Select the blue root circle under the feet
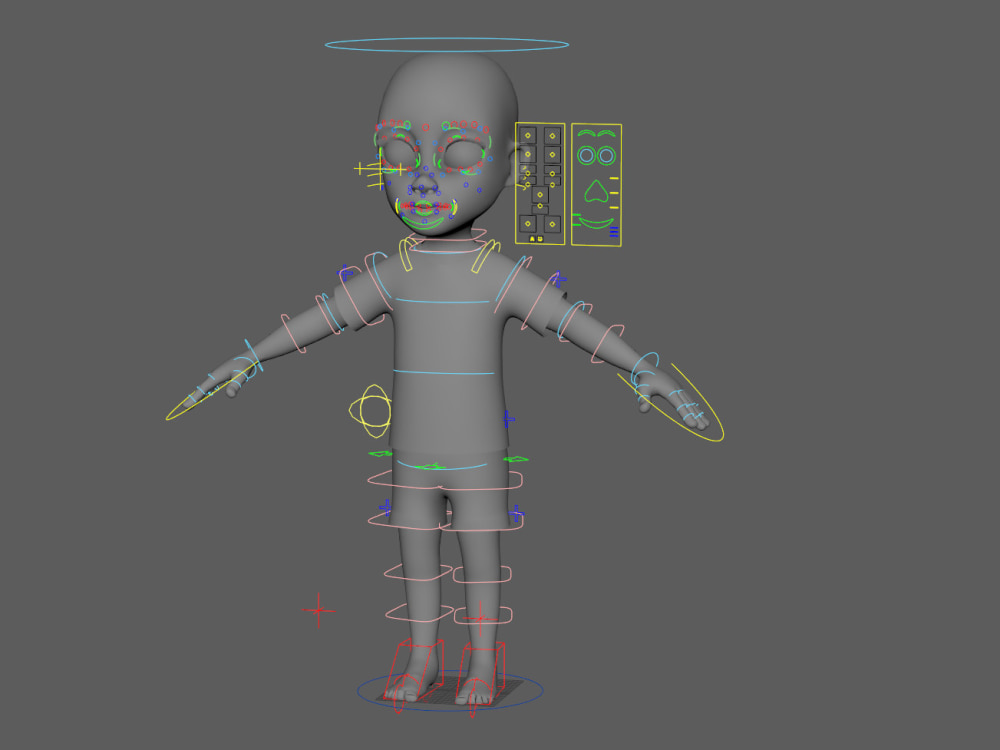The image size is (1000, 750). pyautogui.click(x=450, y=691)
